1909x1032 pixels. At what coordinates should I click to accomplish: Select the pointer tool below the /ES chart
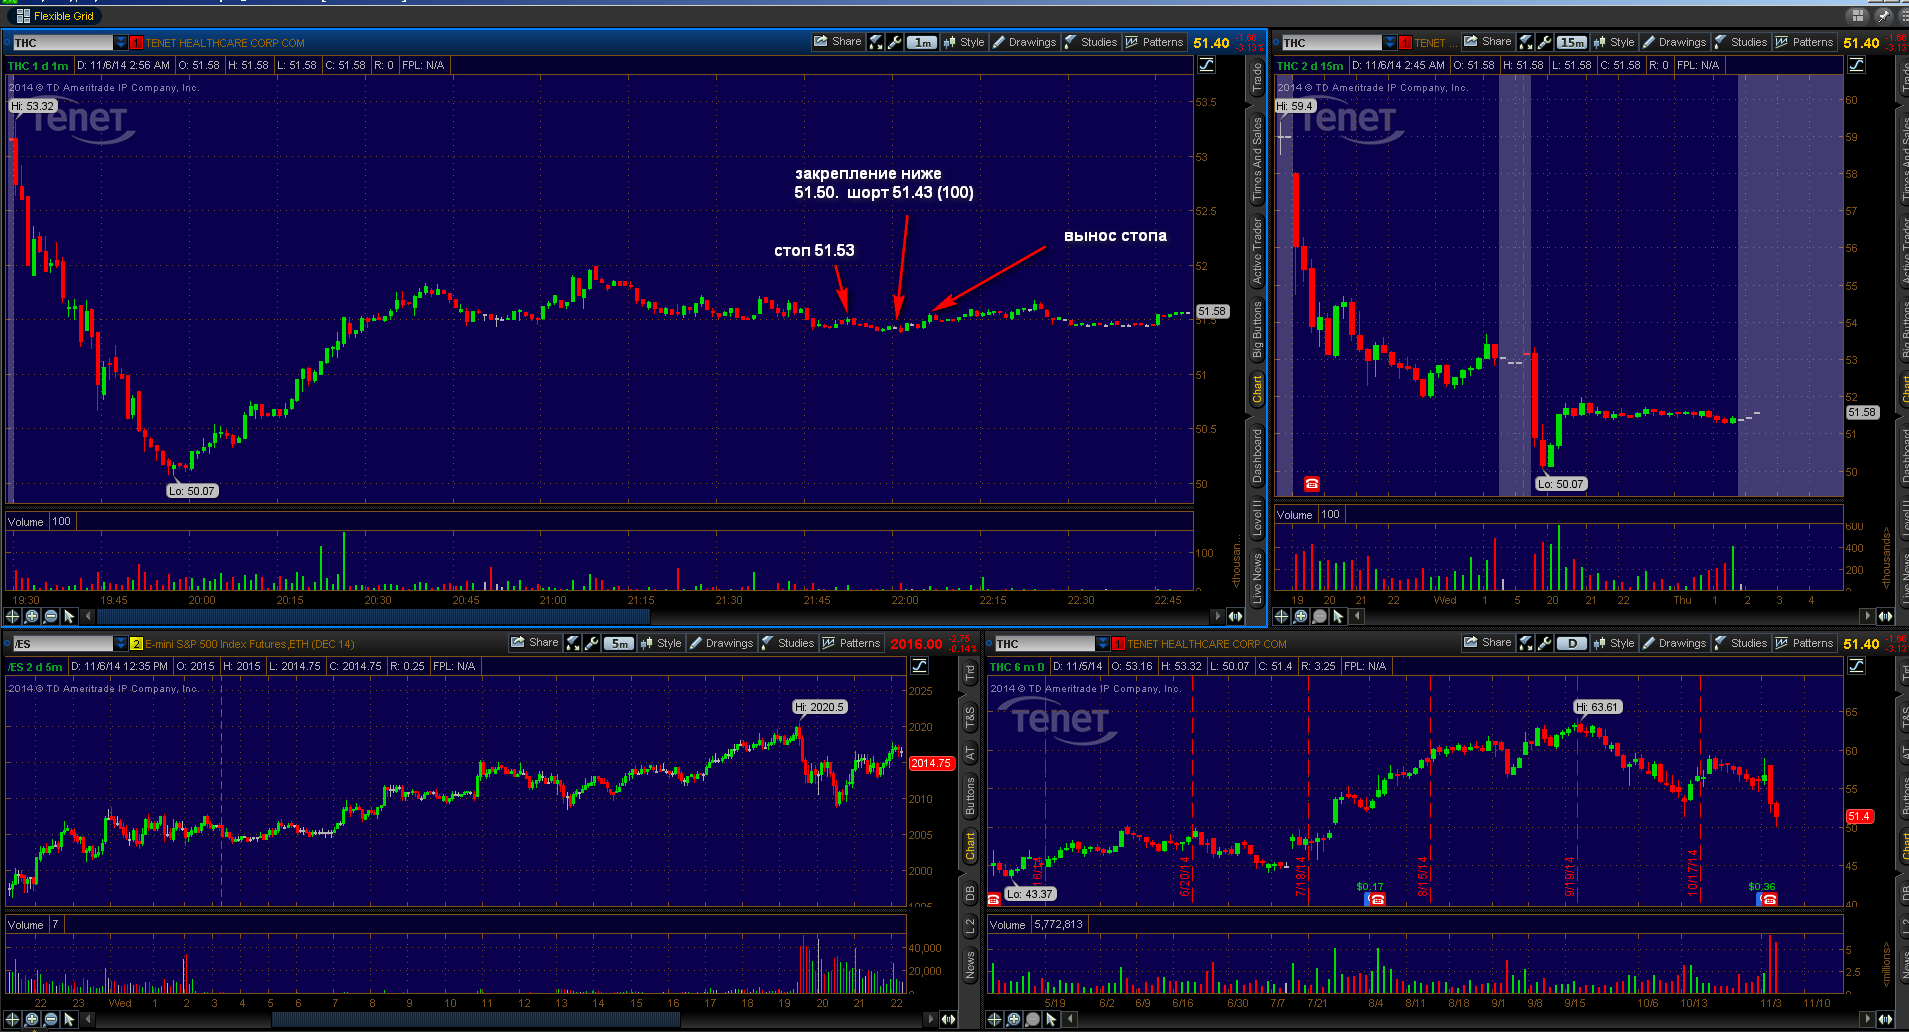tap(69, 1019)
